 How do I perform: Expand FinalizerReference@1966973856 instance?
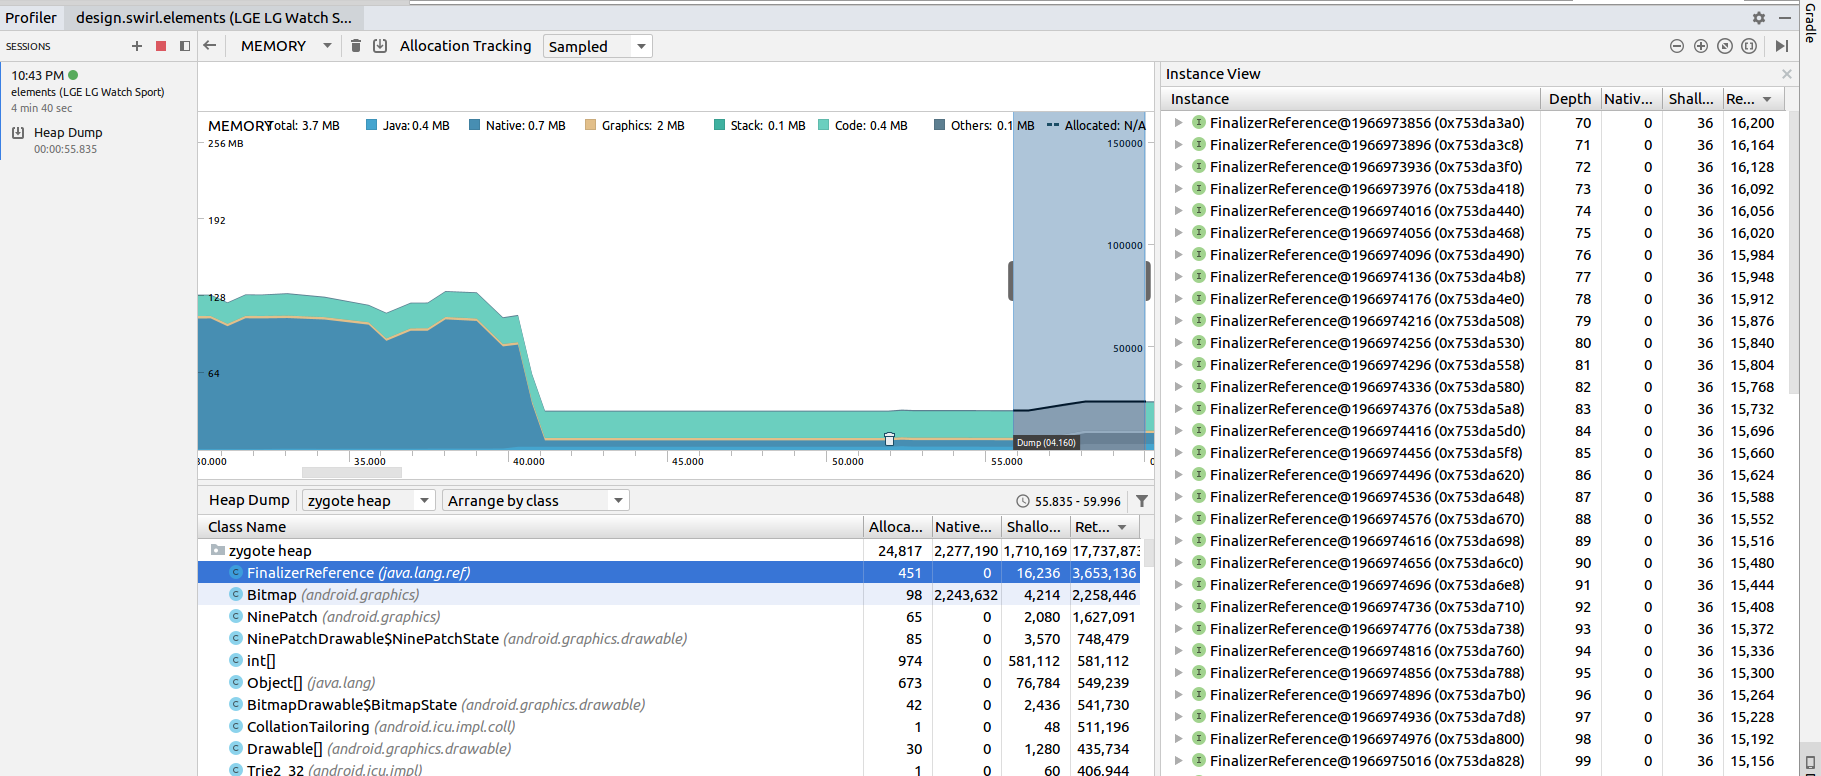(x=1179, y=123)
